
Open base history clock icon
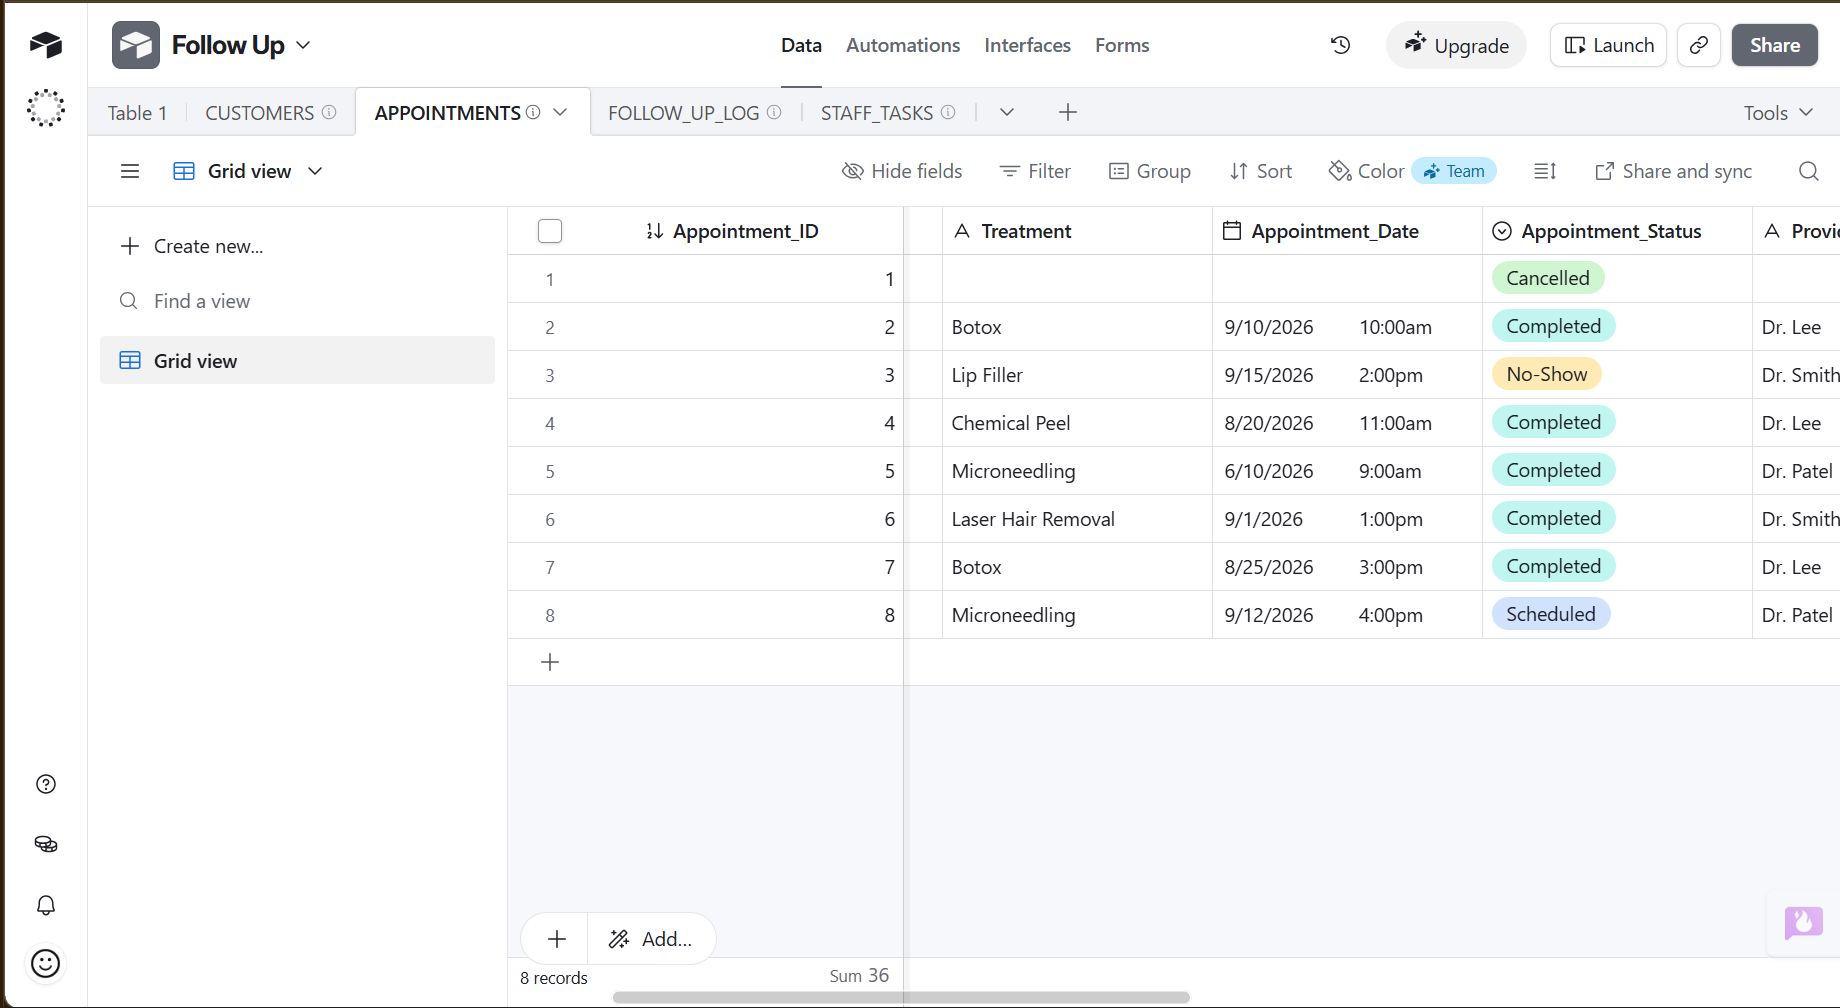pos(1341,45)
